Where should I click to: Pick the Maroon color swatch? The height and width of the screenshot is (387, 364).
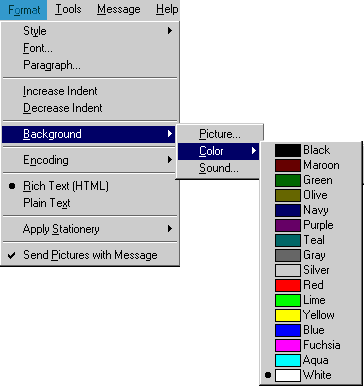pyautogui.click(x=288, y=165)
